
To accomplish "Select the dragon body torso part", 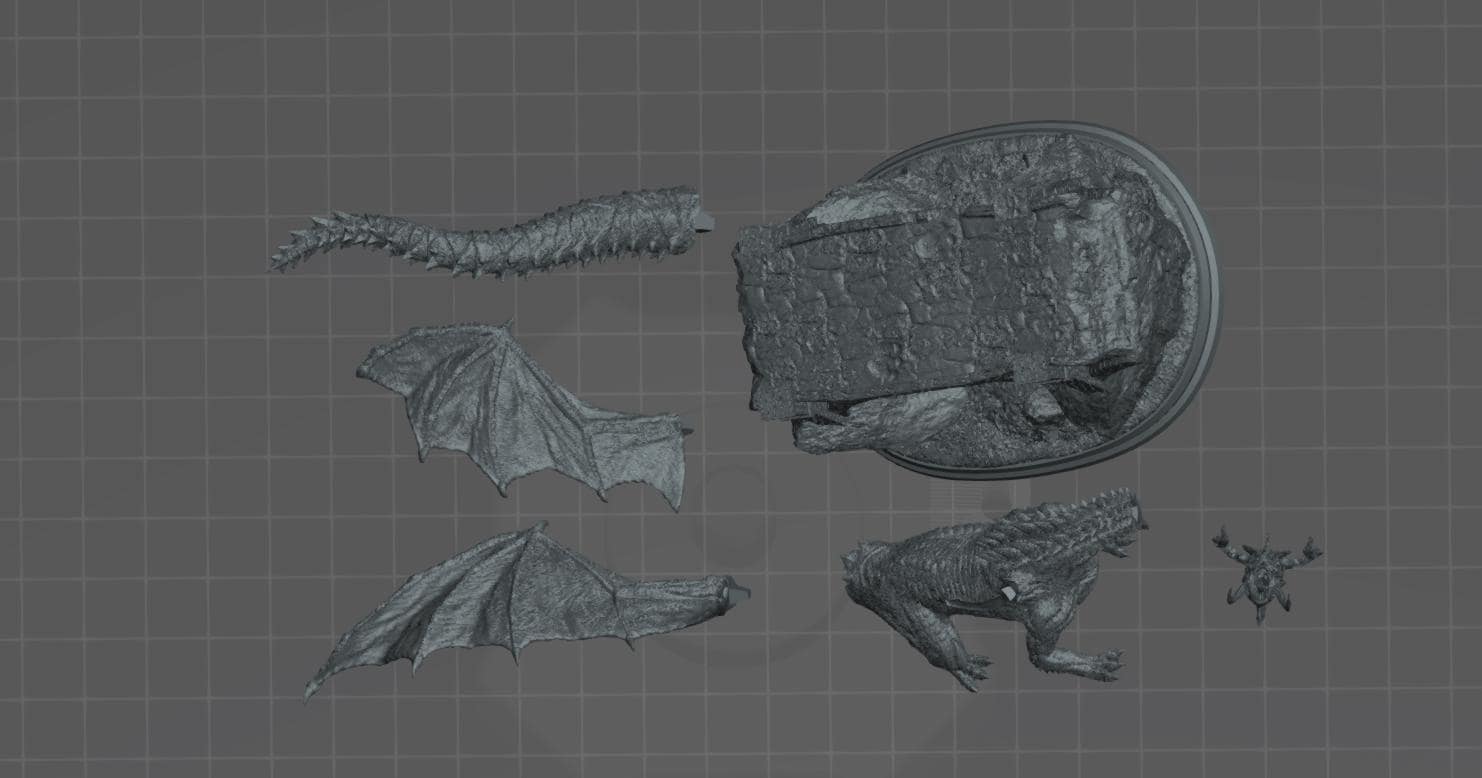I will 995,590.
